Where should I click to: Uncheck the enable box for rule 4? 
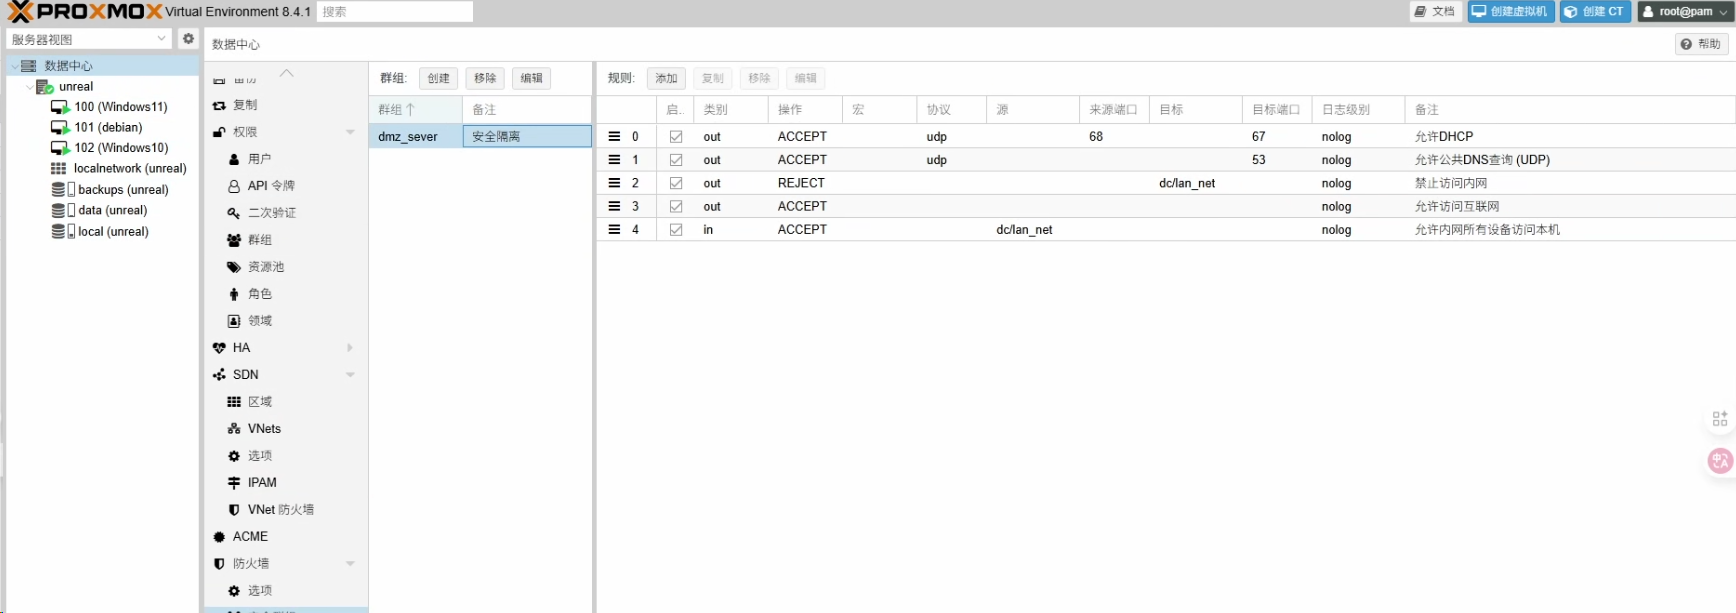click(676, 230)
